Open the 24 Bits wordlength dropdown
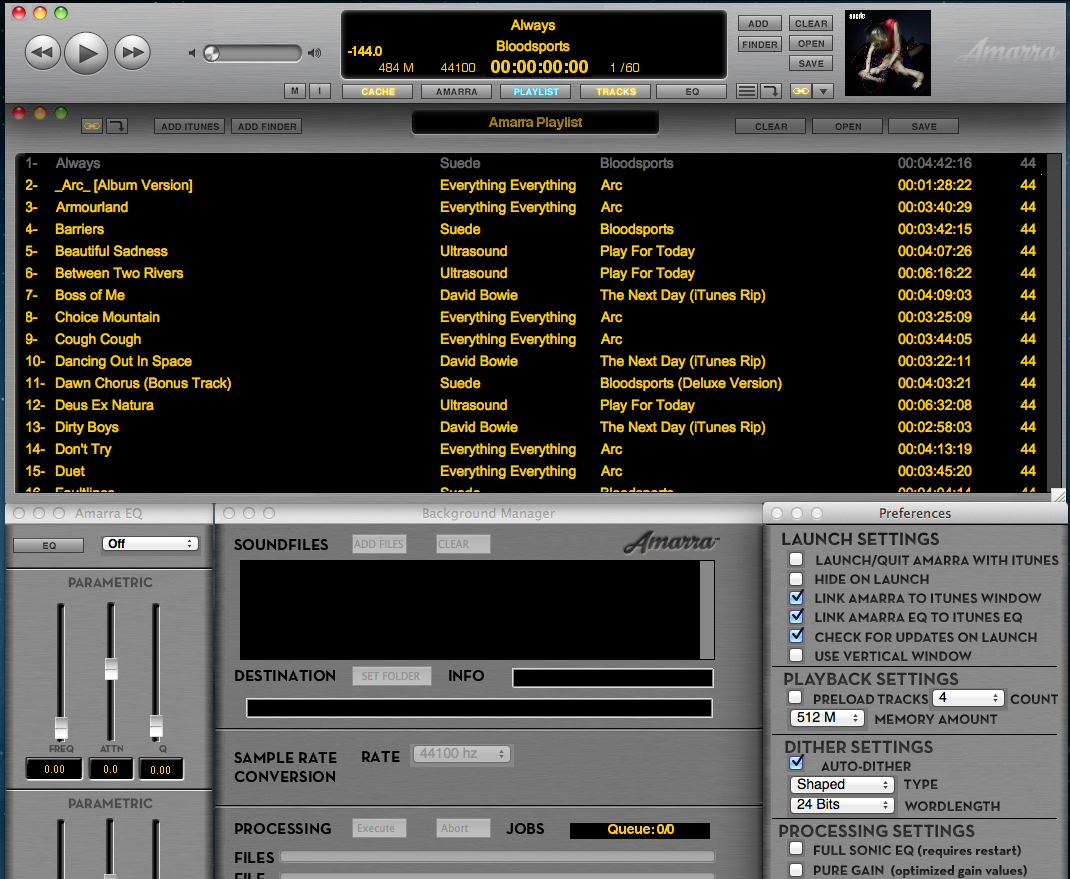The image size is (1070, 879). [x=841, y=805]
